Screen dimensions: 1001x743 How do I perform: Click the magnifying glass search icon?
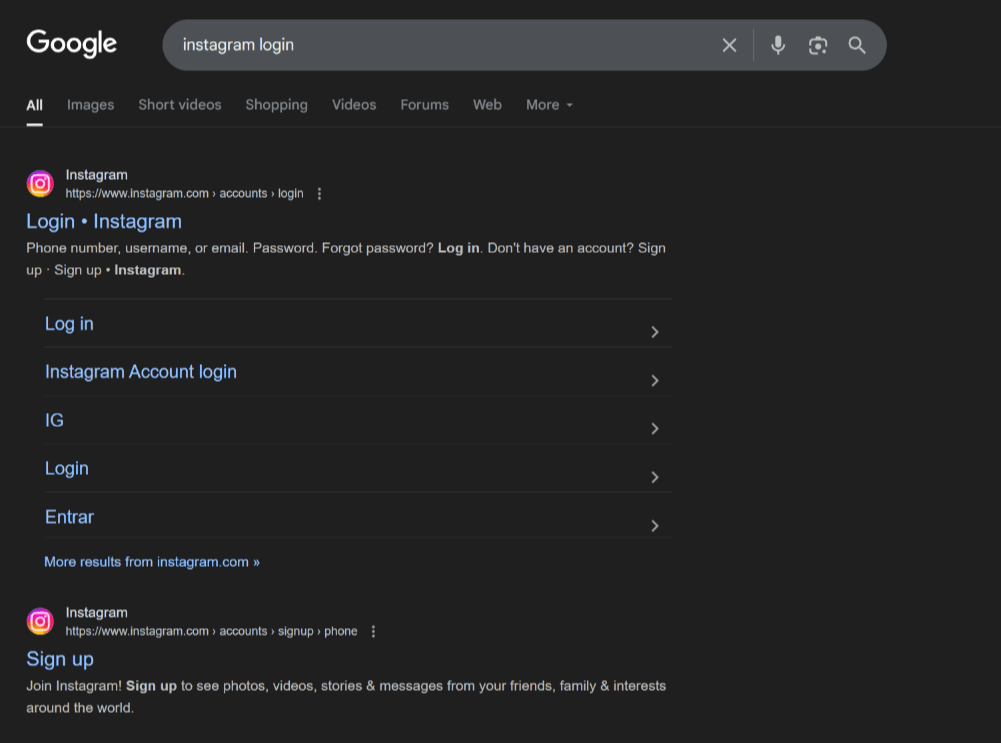(x=857, y=45)
